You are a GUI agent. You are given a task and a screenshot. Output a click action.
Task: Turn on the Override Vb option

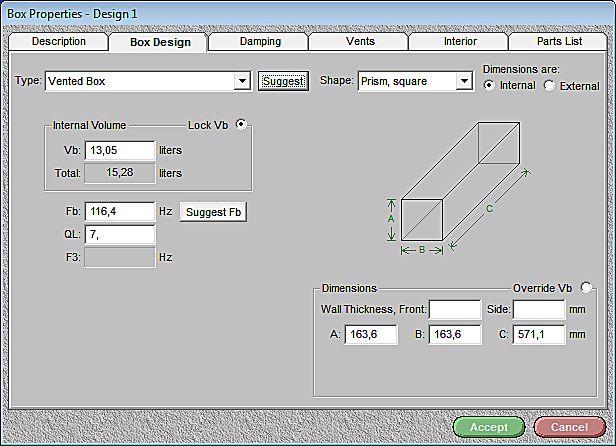click(x=585, y=288)
